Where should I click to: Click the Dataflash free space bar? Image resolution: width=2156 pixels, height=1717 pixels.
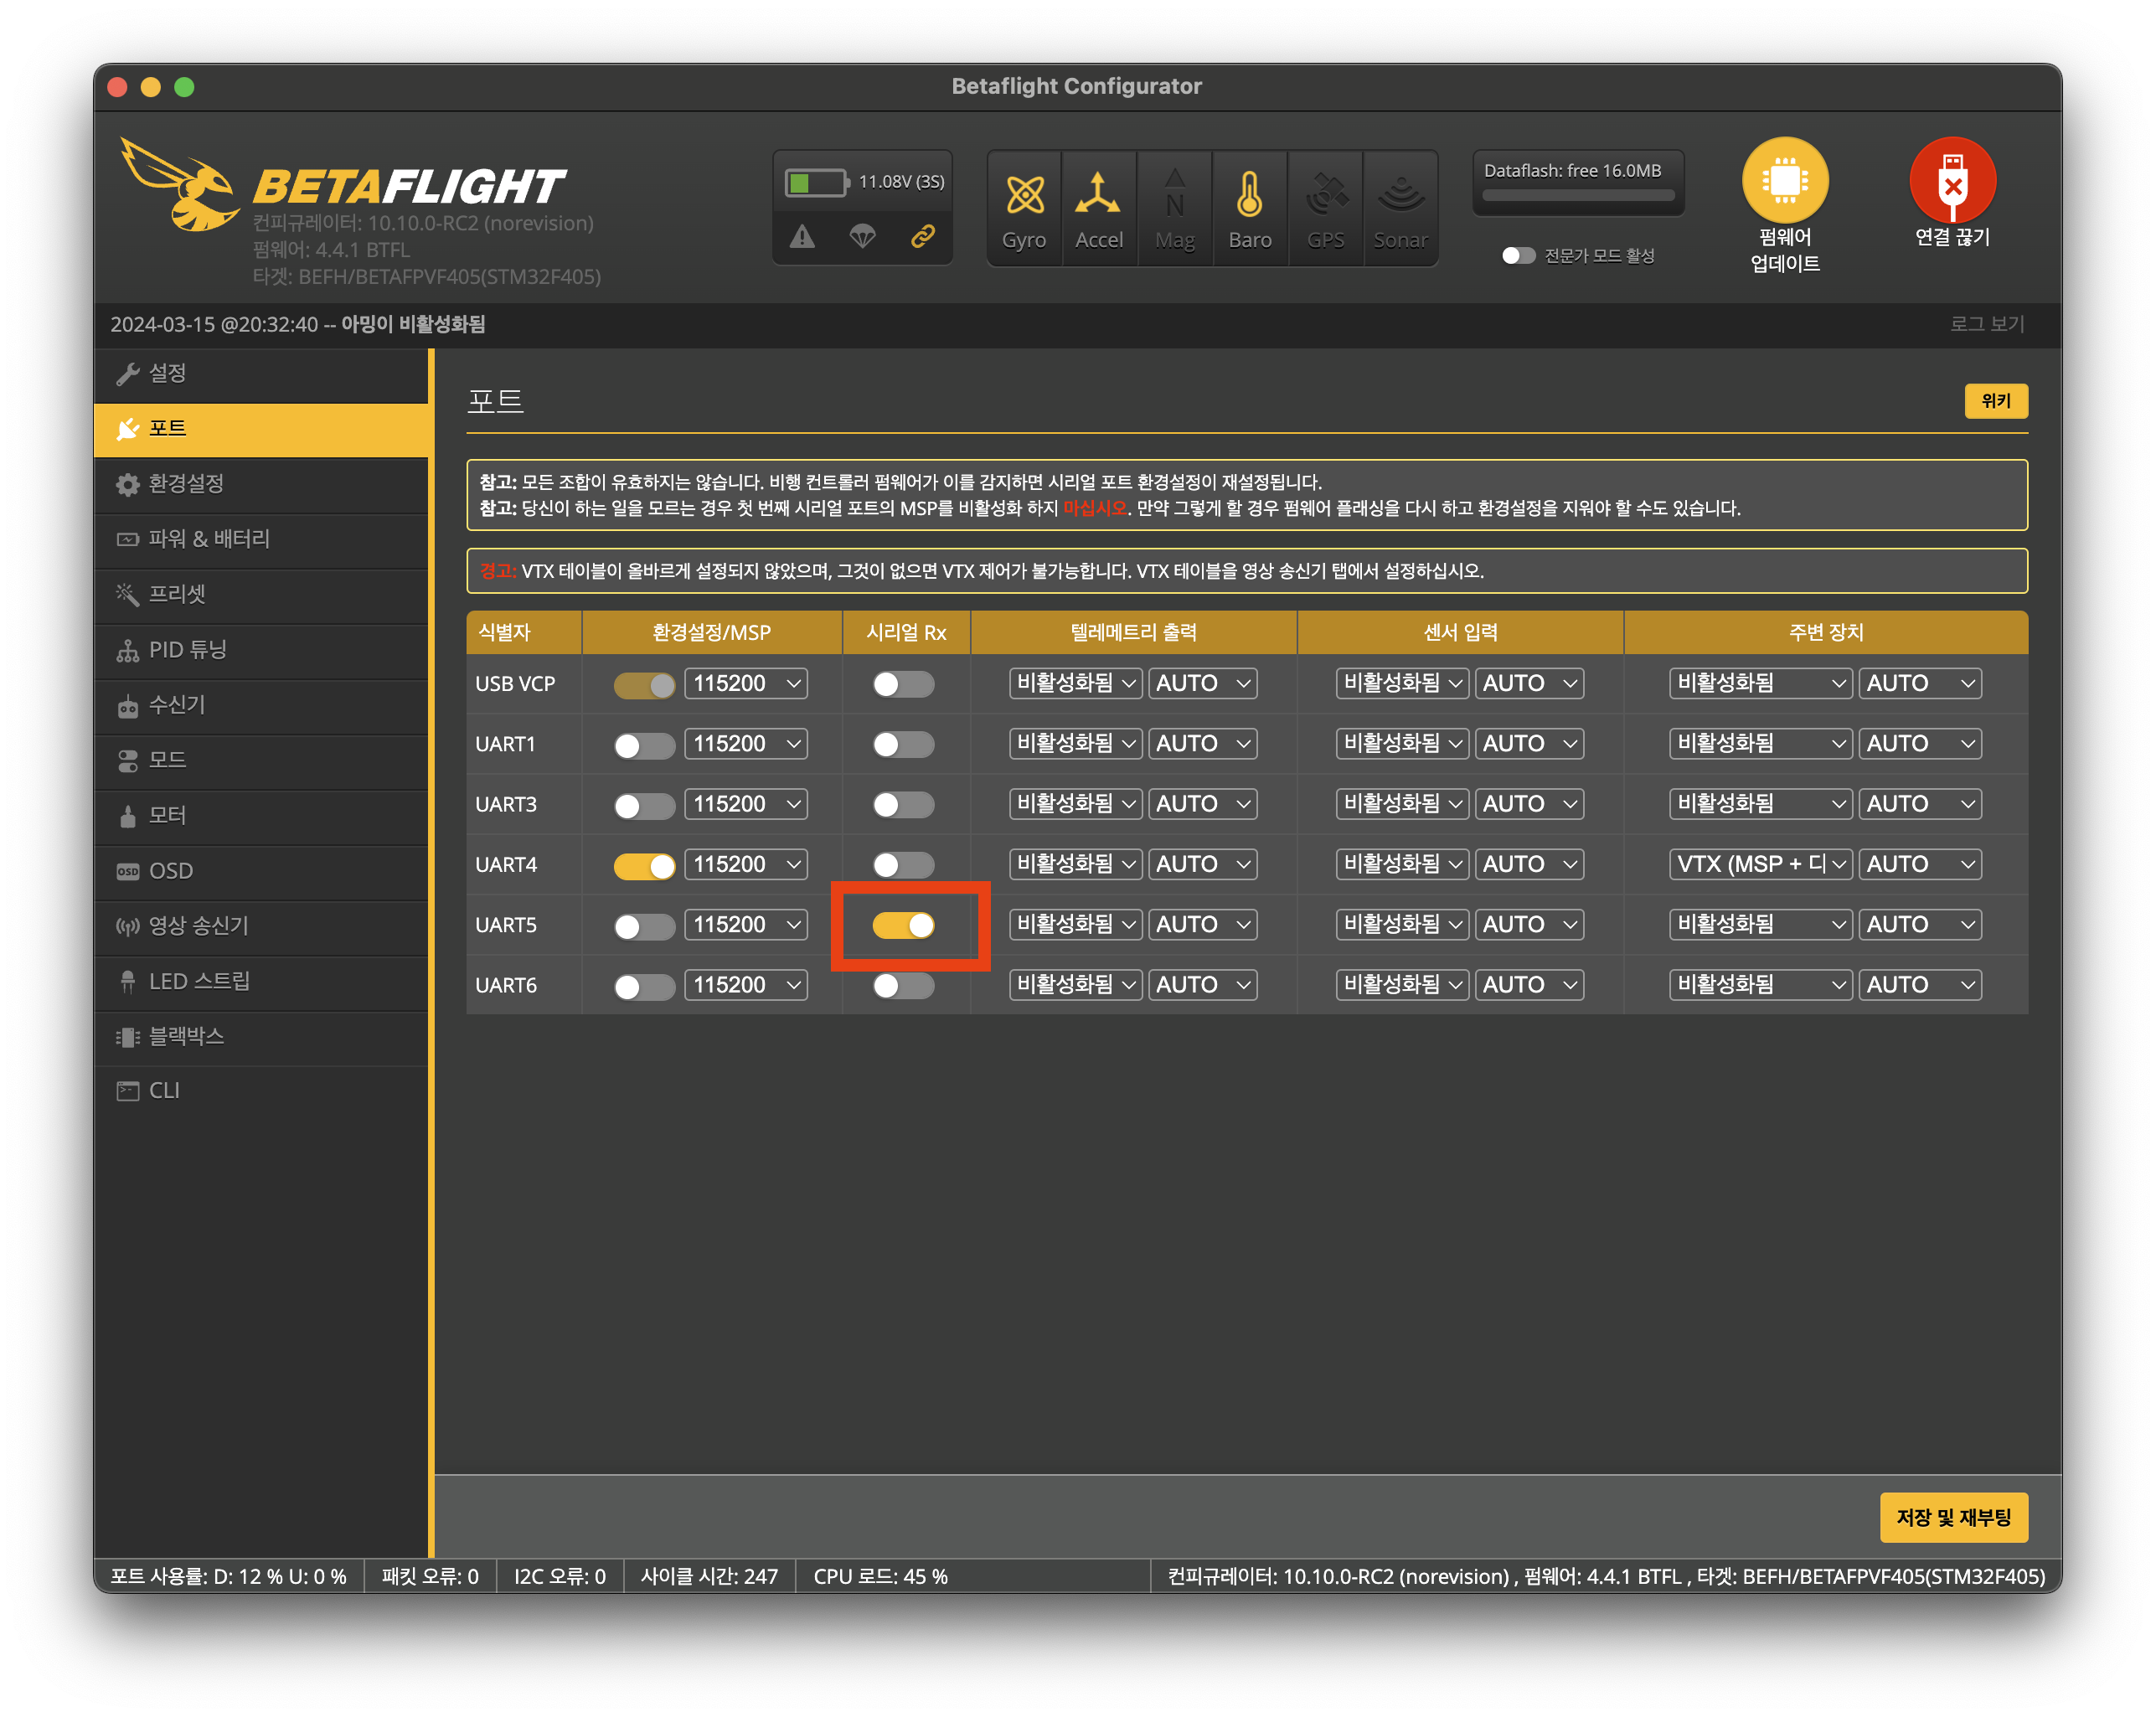(x=1577, y=196)
